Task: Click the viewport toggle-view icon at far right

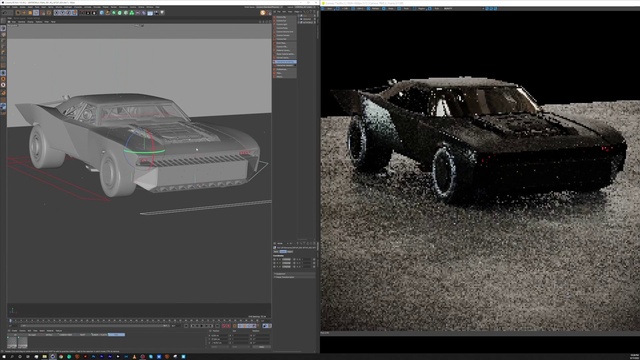Action: coord(270,22)
